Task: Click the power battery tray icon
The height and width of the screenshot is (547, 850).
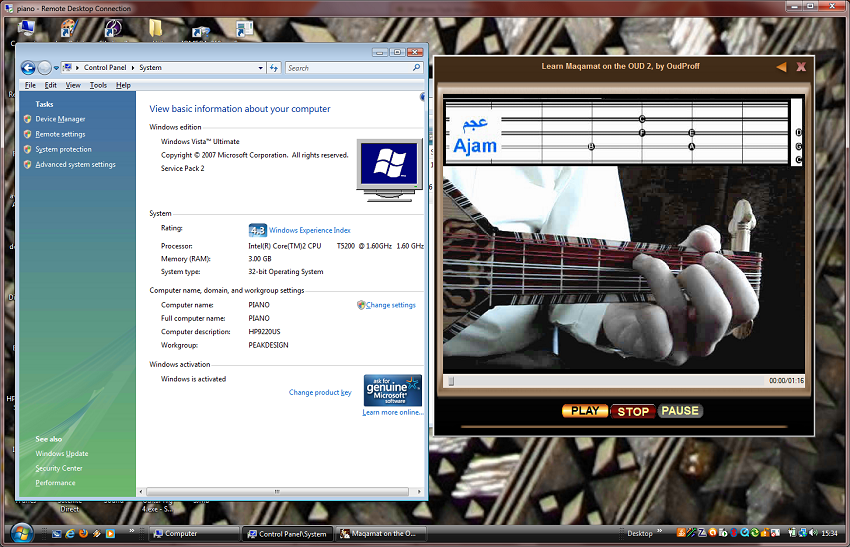Action: (x=792, y=533)
